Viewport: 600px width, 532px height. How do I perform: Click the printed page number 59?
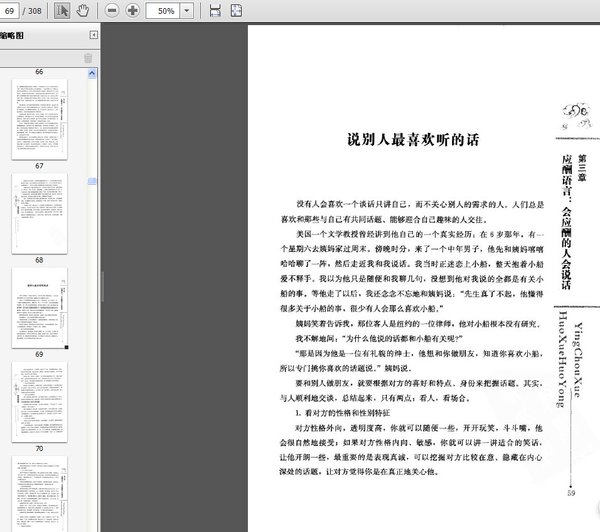pyautogui.click(x=571, y=493)
